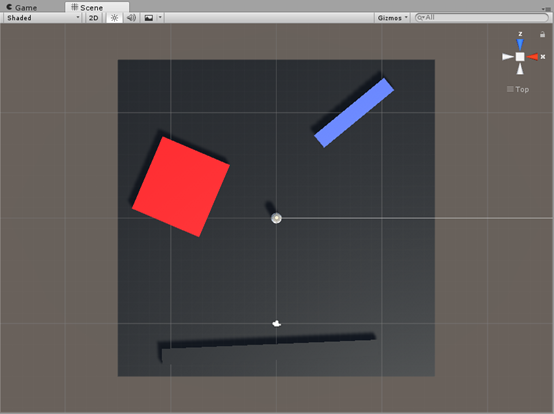Toggle the effects image icon
Screen dimensions: 554x414
click(149, 18)
